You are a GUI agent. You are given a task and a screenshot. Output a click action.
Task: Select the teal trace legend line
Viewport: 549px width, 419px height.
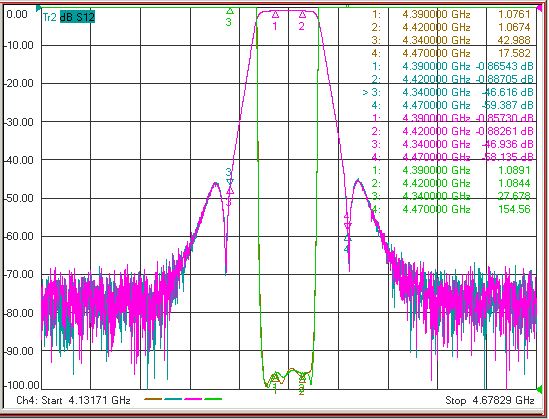click(x=173, y=399)
